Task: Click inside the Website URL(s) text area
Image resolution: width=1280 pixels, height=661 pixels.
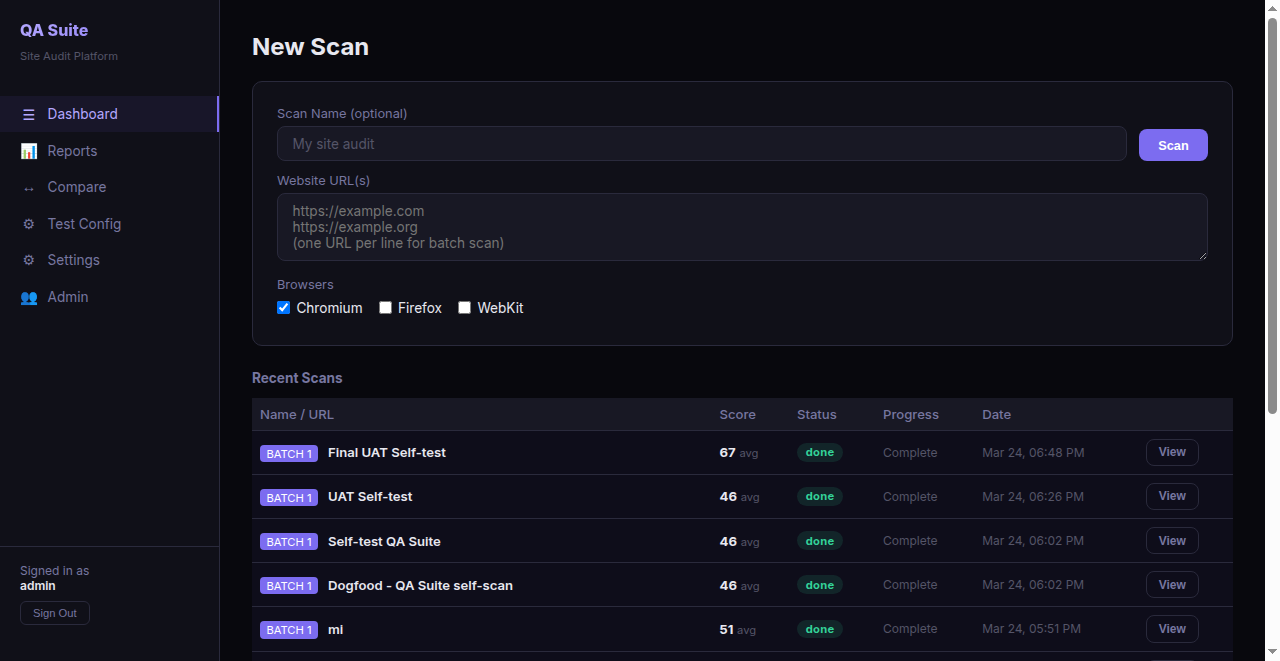Action: pyautogui.click(x=742, y=227)
